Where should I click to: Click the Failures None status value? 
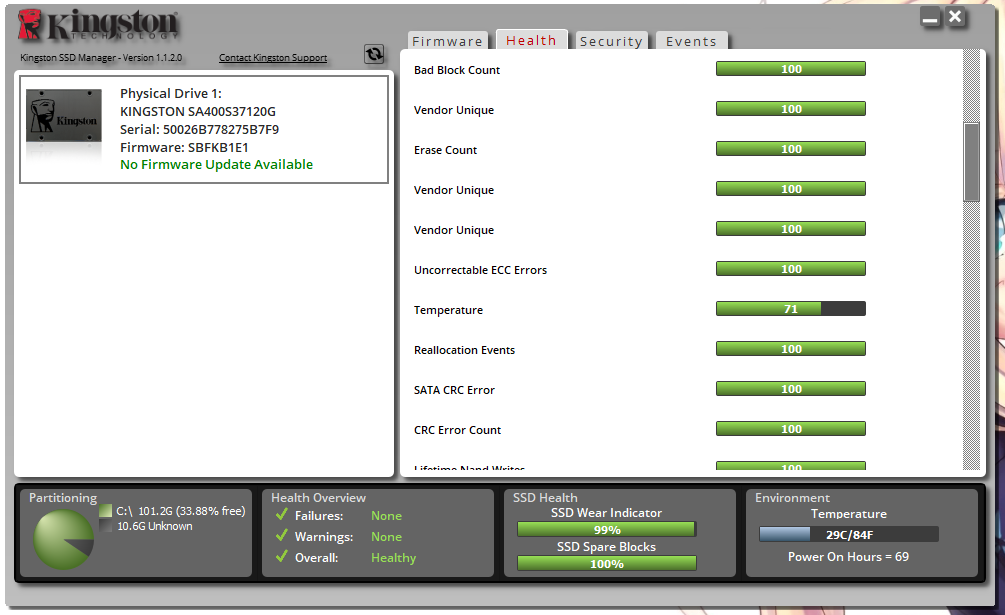click(386, 516)
